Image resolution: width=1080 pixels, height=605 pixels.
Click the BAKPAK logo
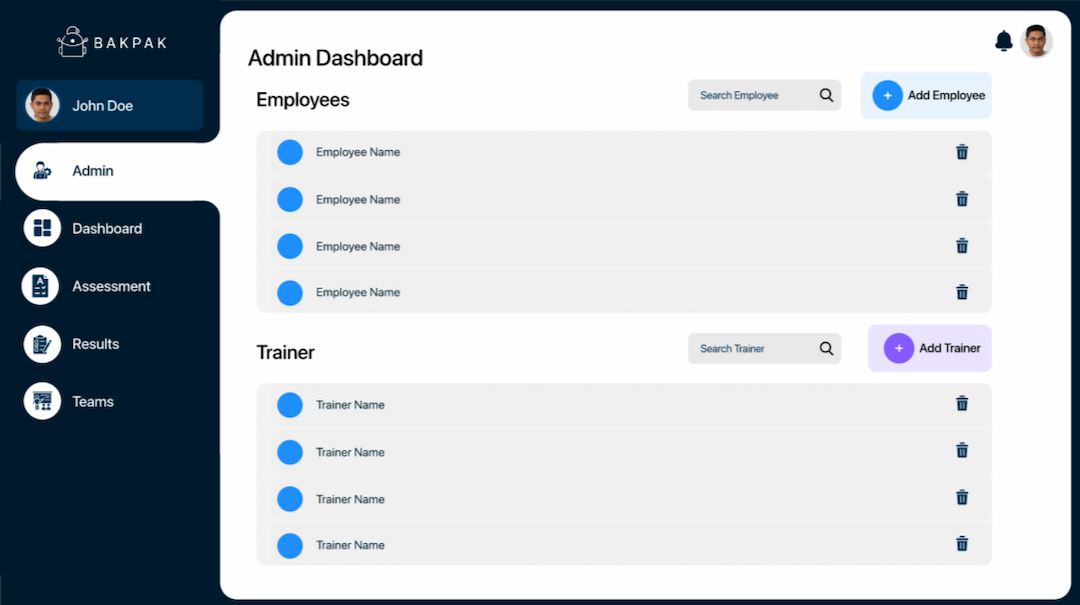[x=112, y=42]
